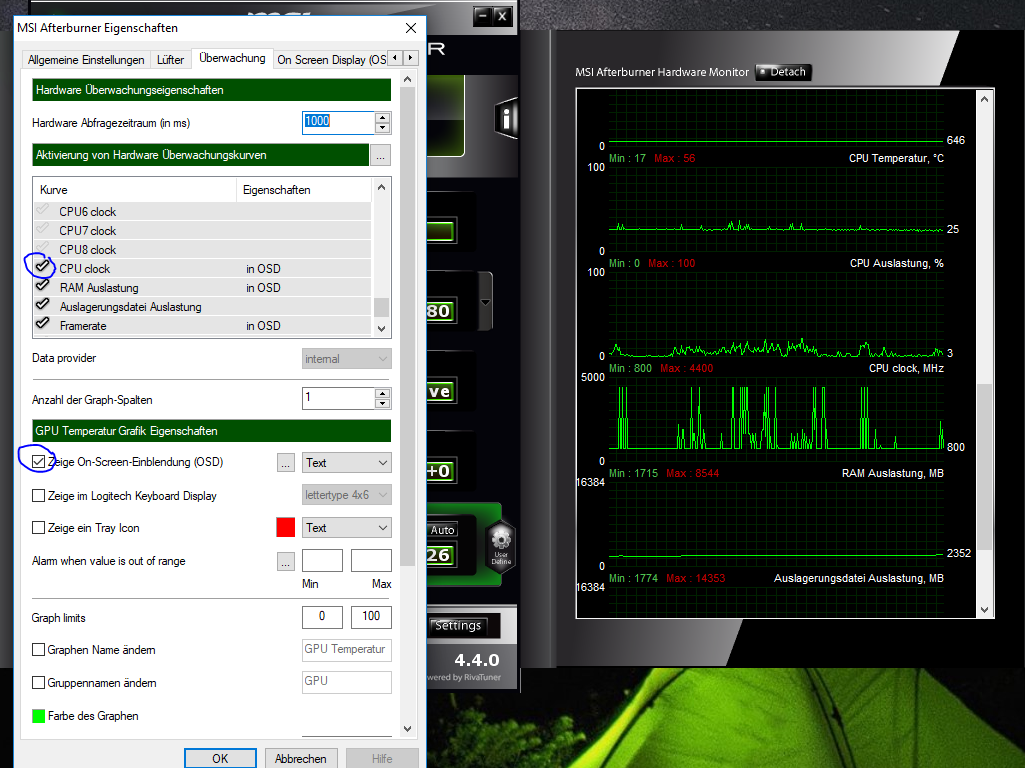Open the Data provider internal dropdown

click(x=346, y=359)
